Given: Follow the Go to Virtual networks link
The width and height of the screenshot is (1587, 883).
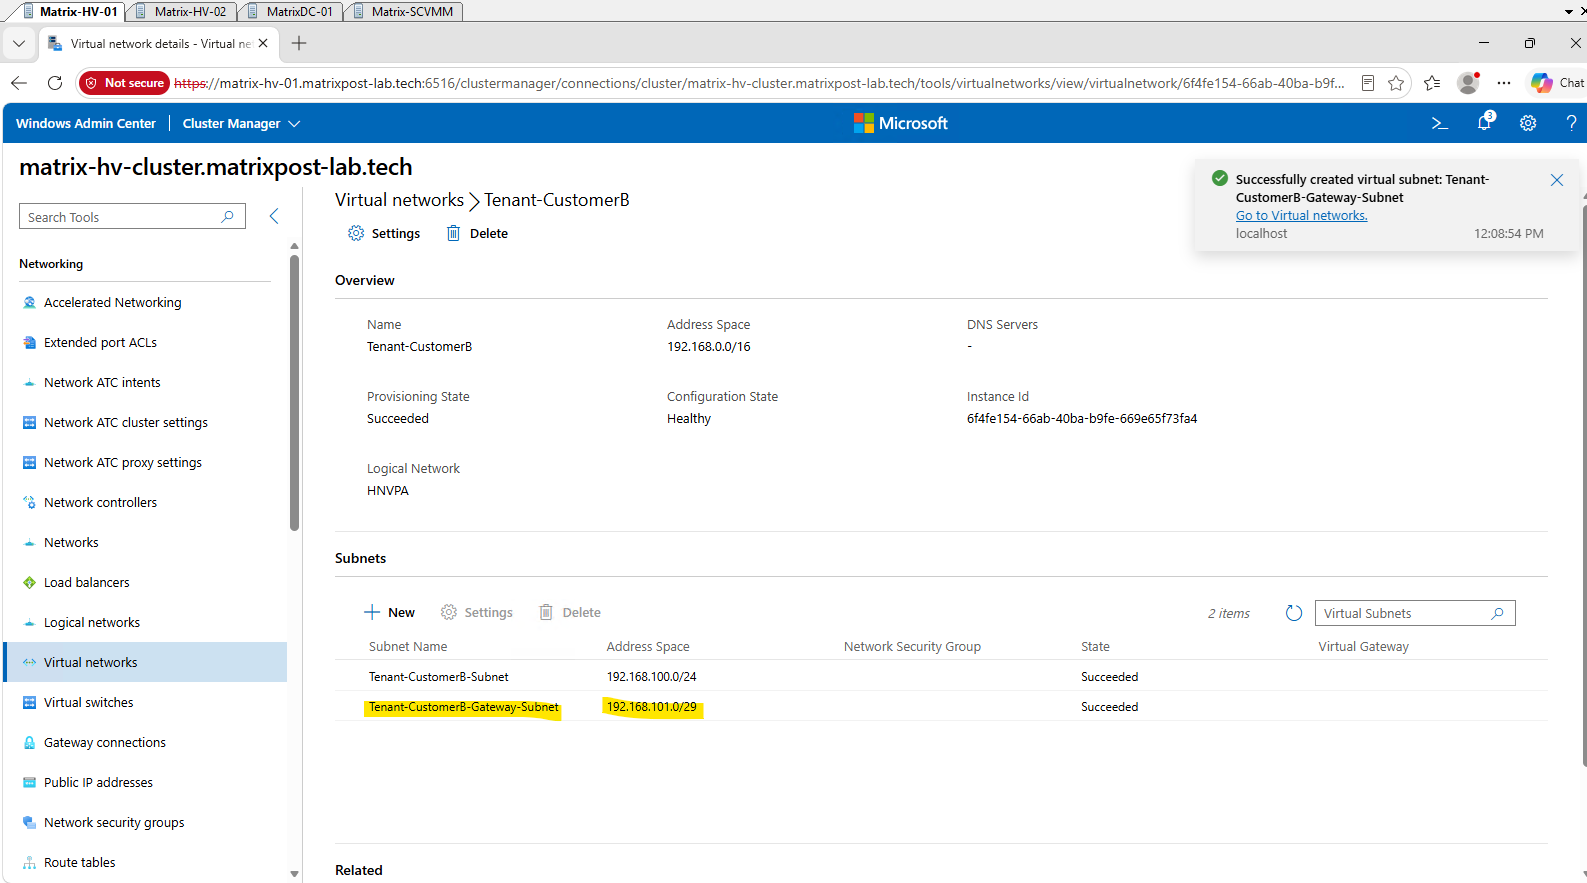Looking at the screenshot, I should (1301, 215).
